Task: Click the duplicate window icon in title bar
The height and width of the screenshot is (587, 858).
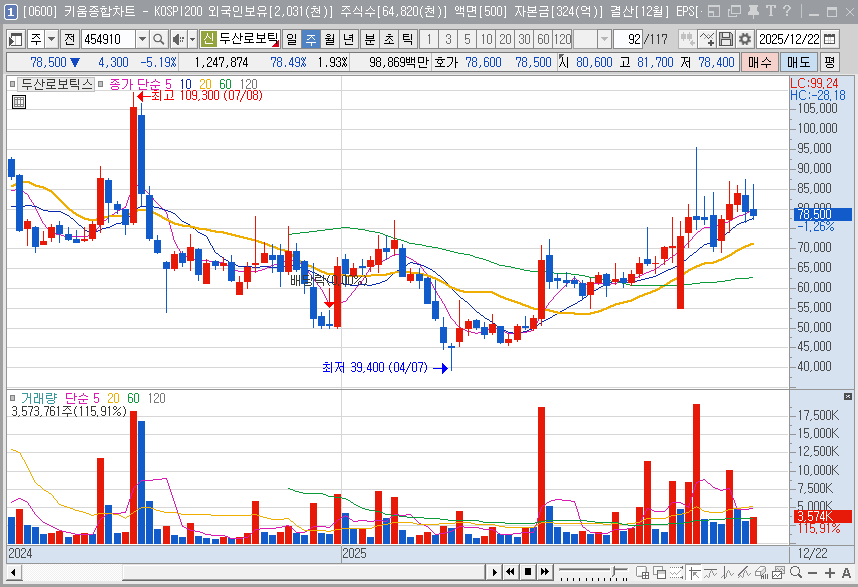Action: [734, 11]
